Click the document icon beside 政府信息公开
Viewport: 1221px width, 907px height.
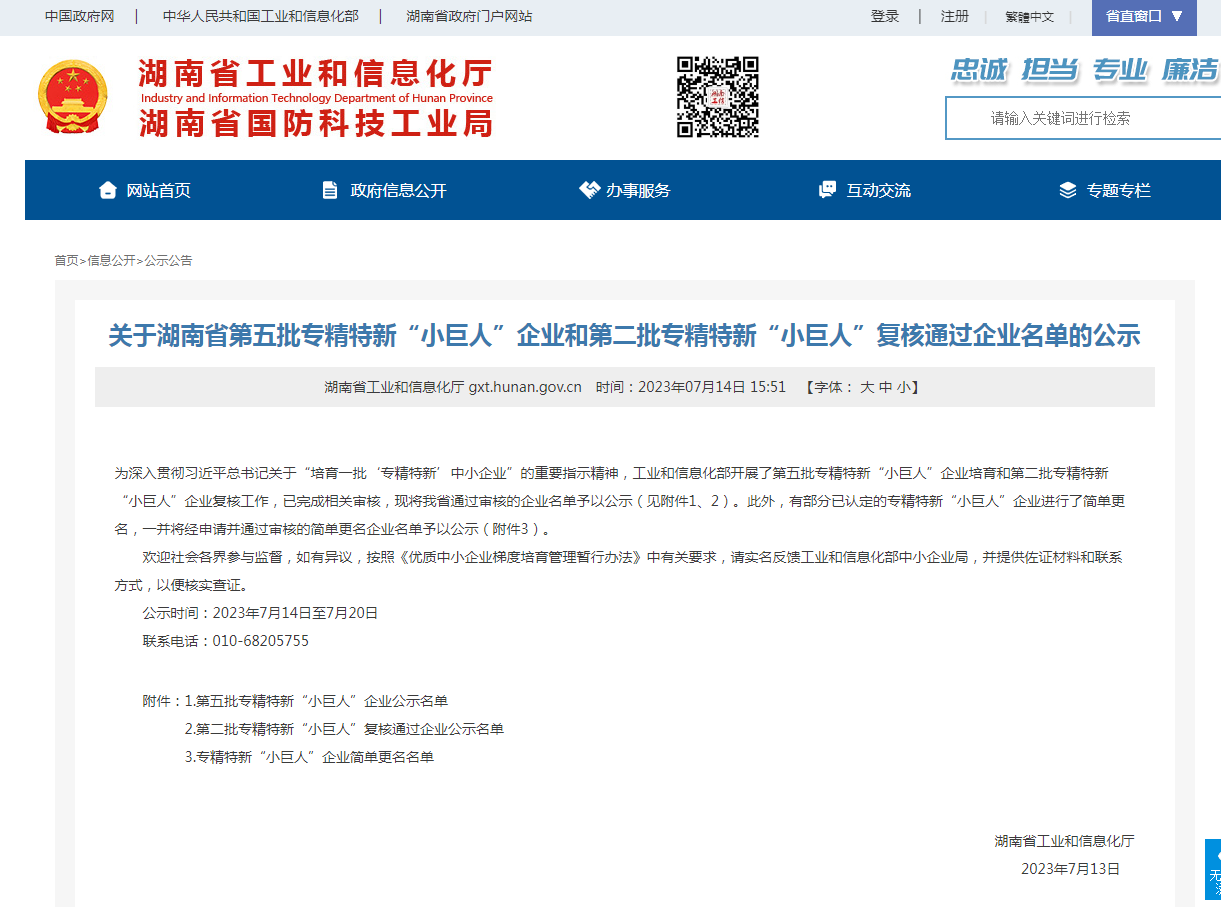click(x=330, y=190)
